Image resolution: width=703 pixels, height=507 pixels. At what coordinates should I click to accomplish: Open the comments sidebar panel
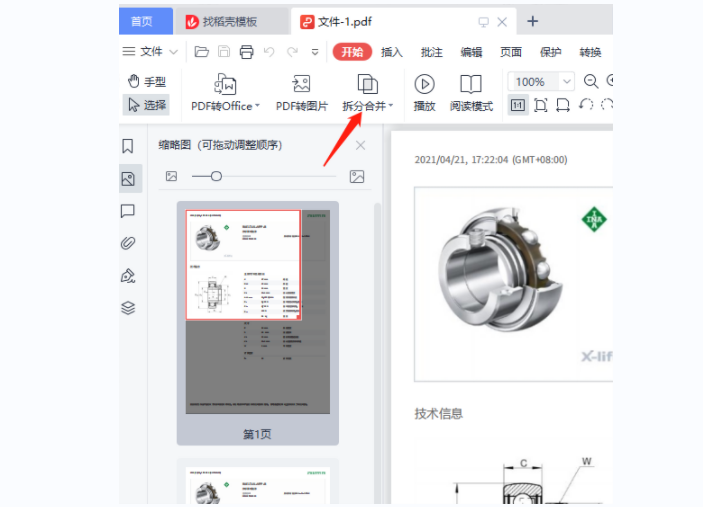[x=128, y=211]
